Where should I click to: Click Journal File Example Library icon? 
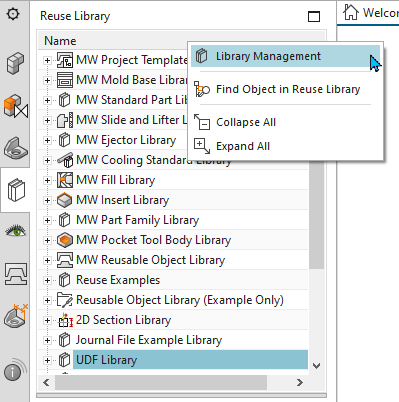click(65, 340)
